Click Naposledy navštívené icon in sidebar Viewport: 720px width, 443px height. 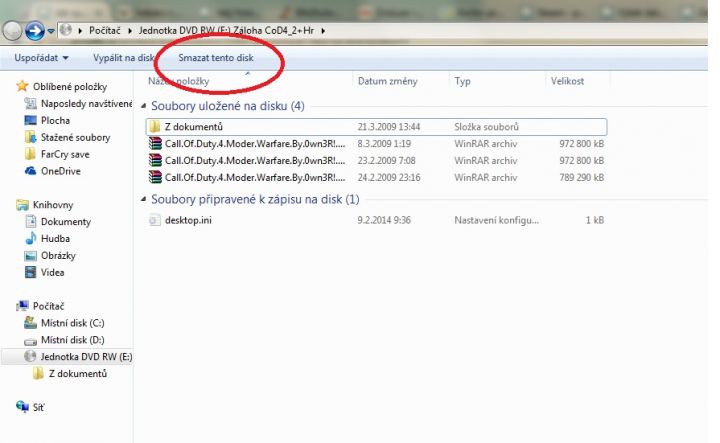click(30, 104)
